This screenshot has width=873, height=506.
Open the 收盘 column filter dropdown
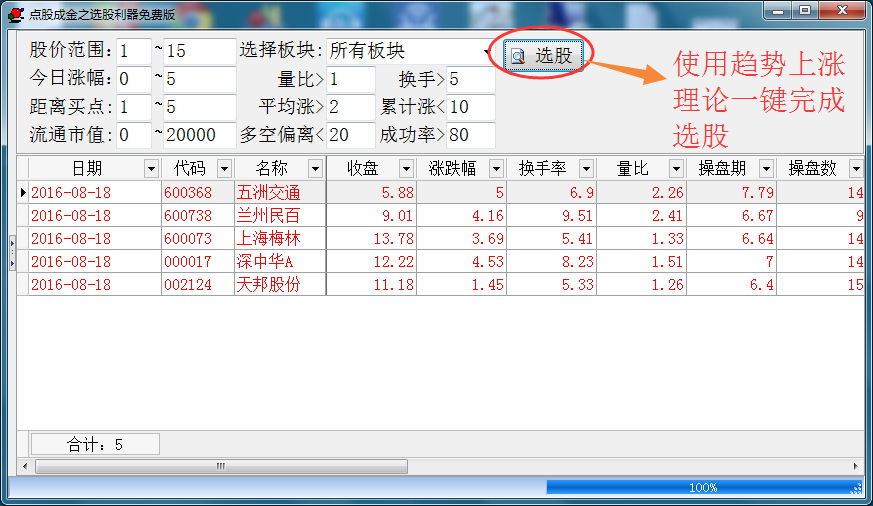pyautogui.click(x=406, y=169)
